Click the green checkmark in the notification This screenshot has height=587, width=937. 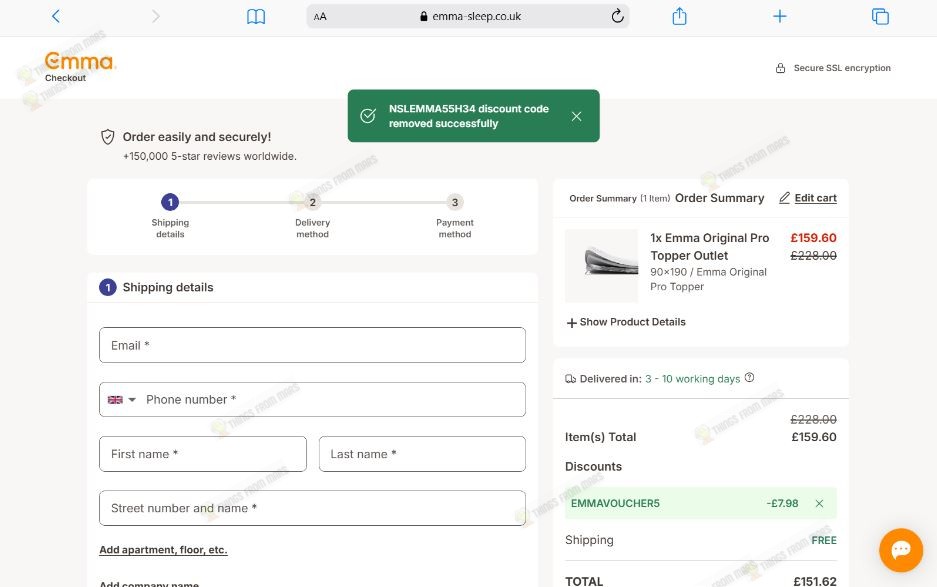[368, 116]
